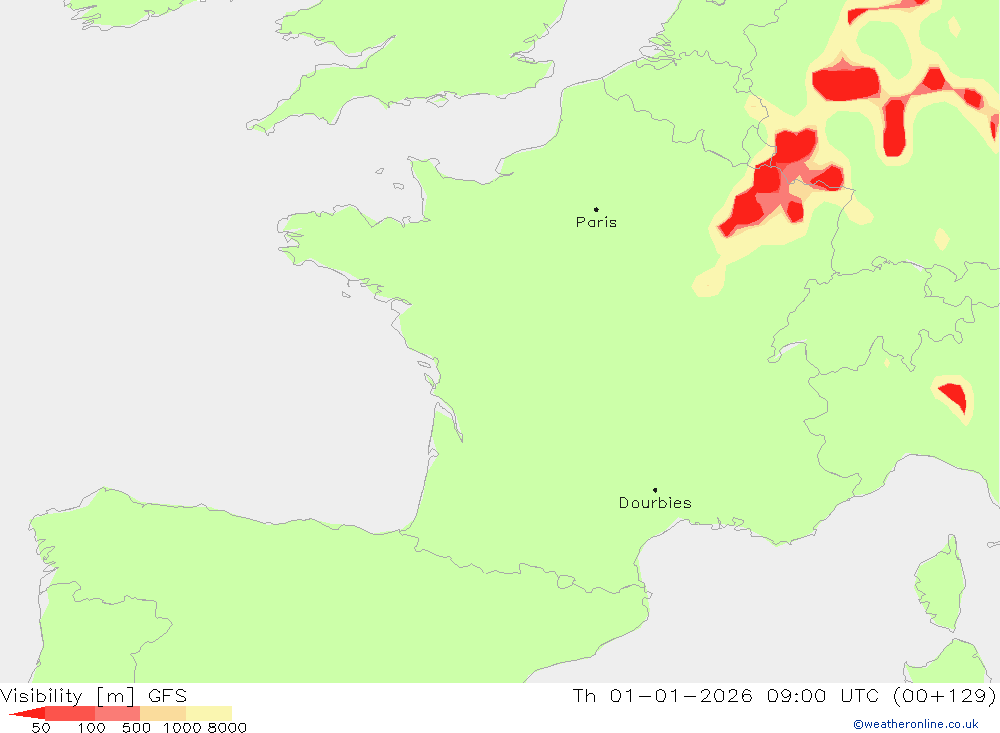Click the 50 to 100 red legend swatch
1000x733 pixels.
[70, 713]
